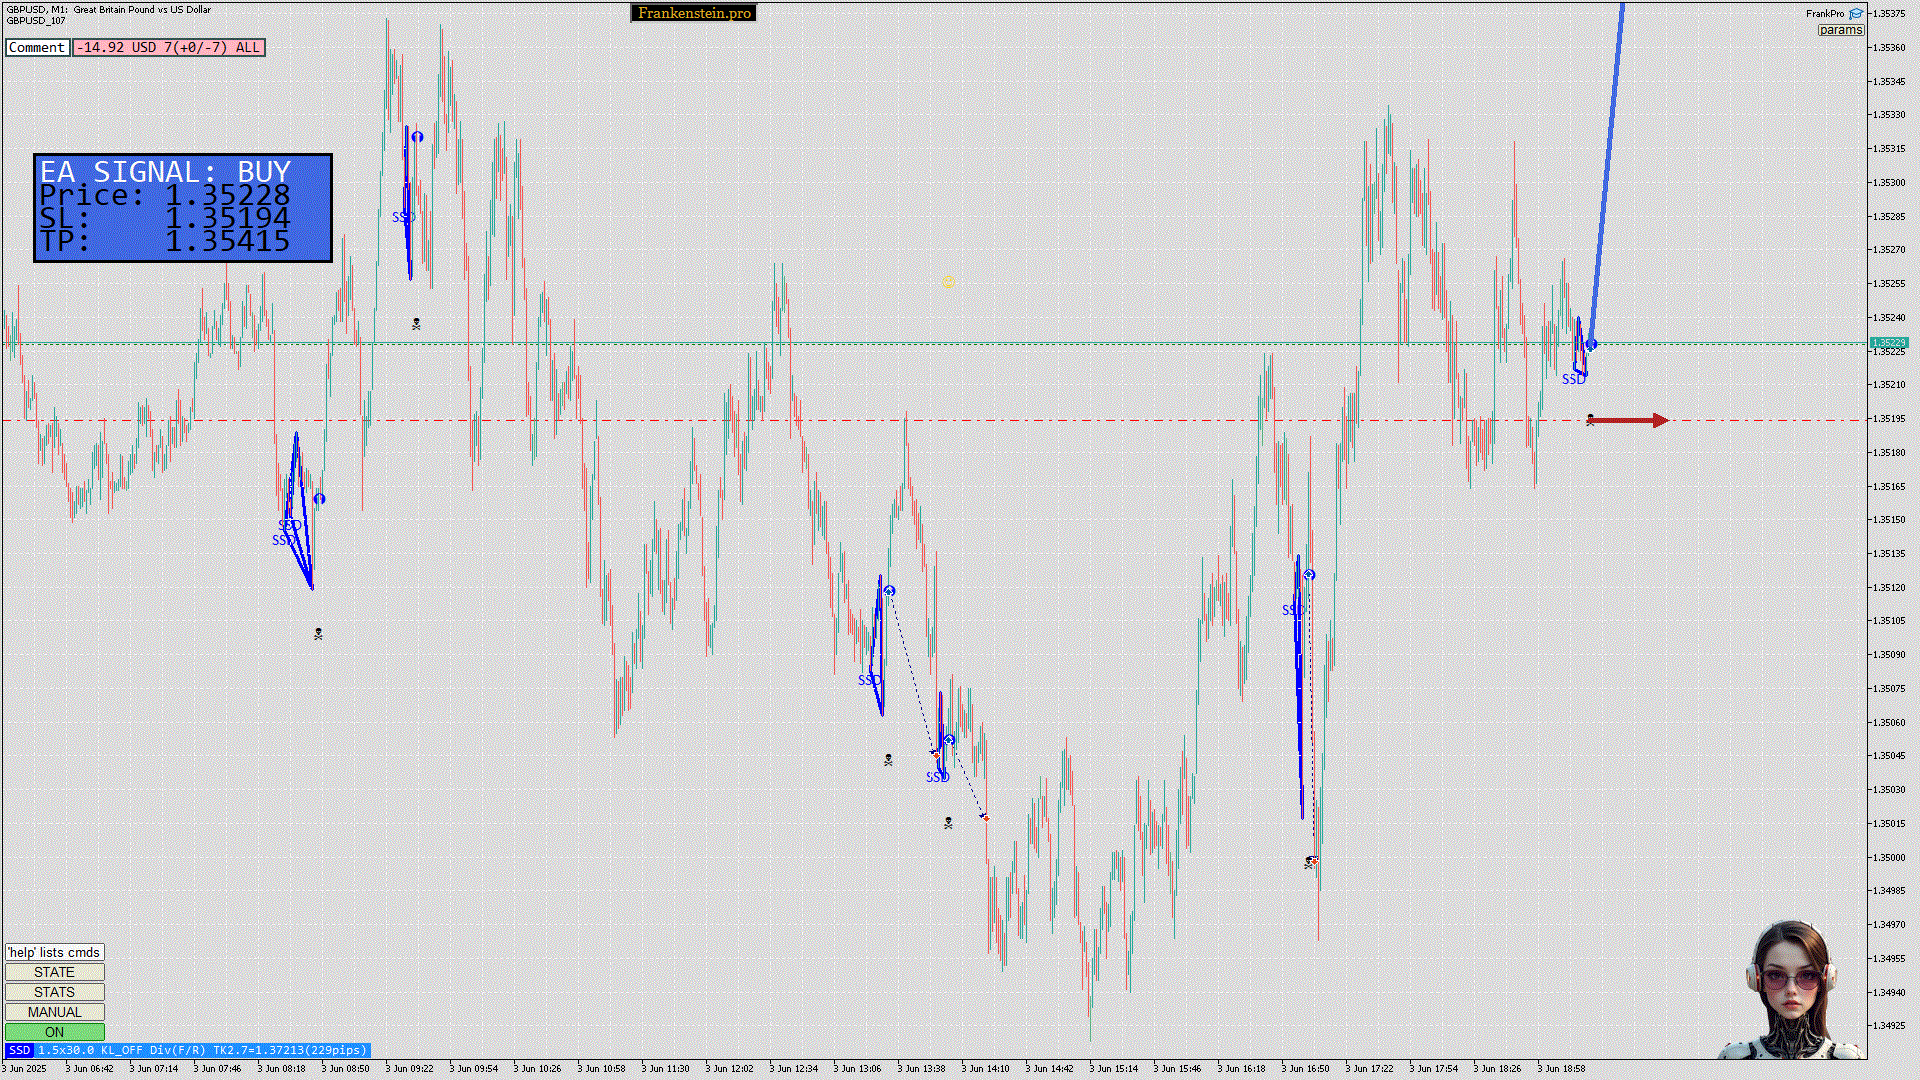
Task: Click the red stop-loss arrow
Action: 1629,420
